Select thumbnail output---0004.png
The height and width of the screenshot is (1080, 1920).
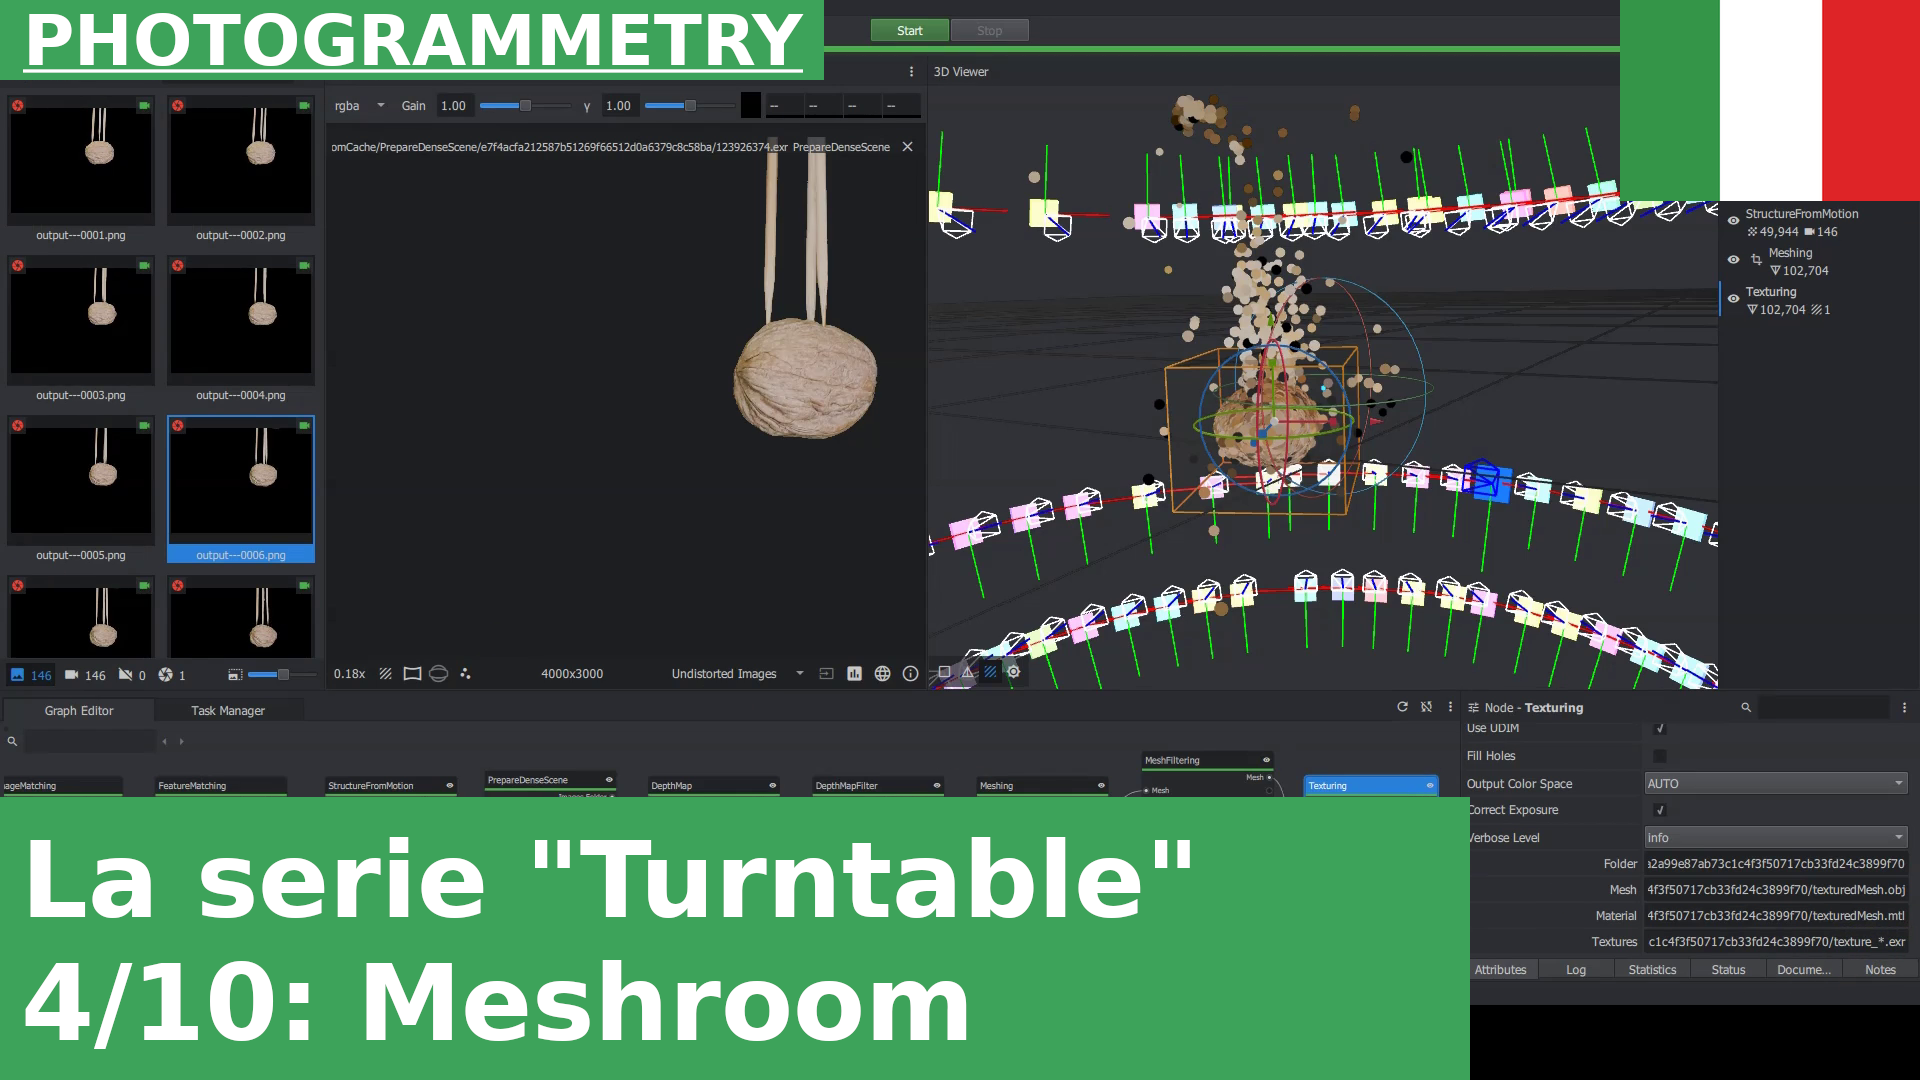pyautogui.click(x=241, y=329)
